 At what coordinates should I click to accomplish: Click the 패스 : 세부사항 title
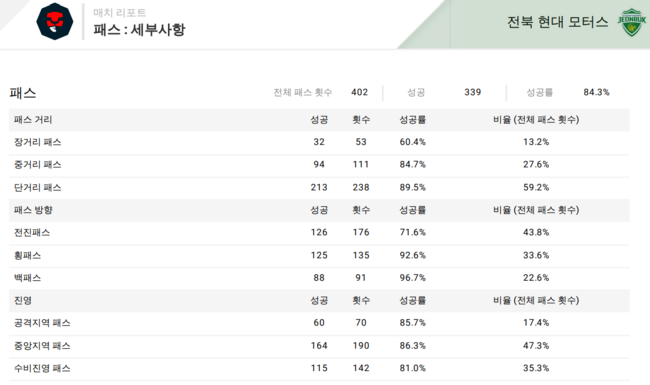(x=139, y=29)
